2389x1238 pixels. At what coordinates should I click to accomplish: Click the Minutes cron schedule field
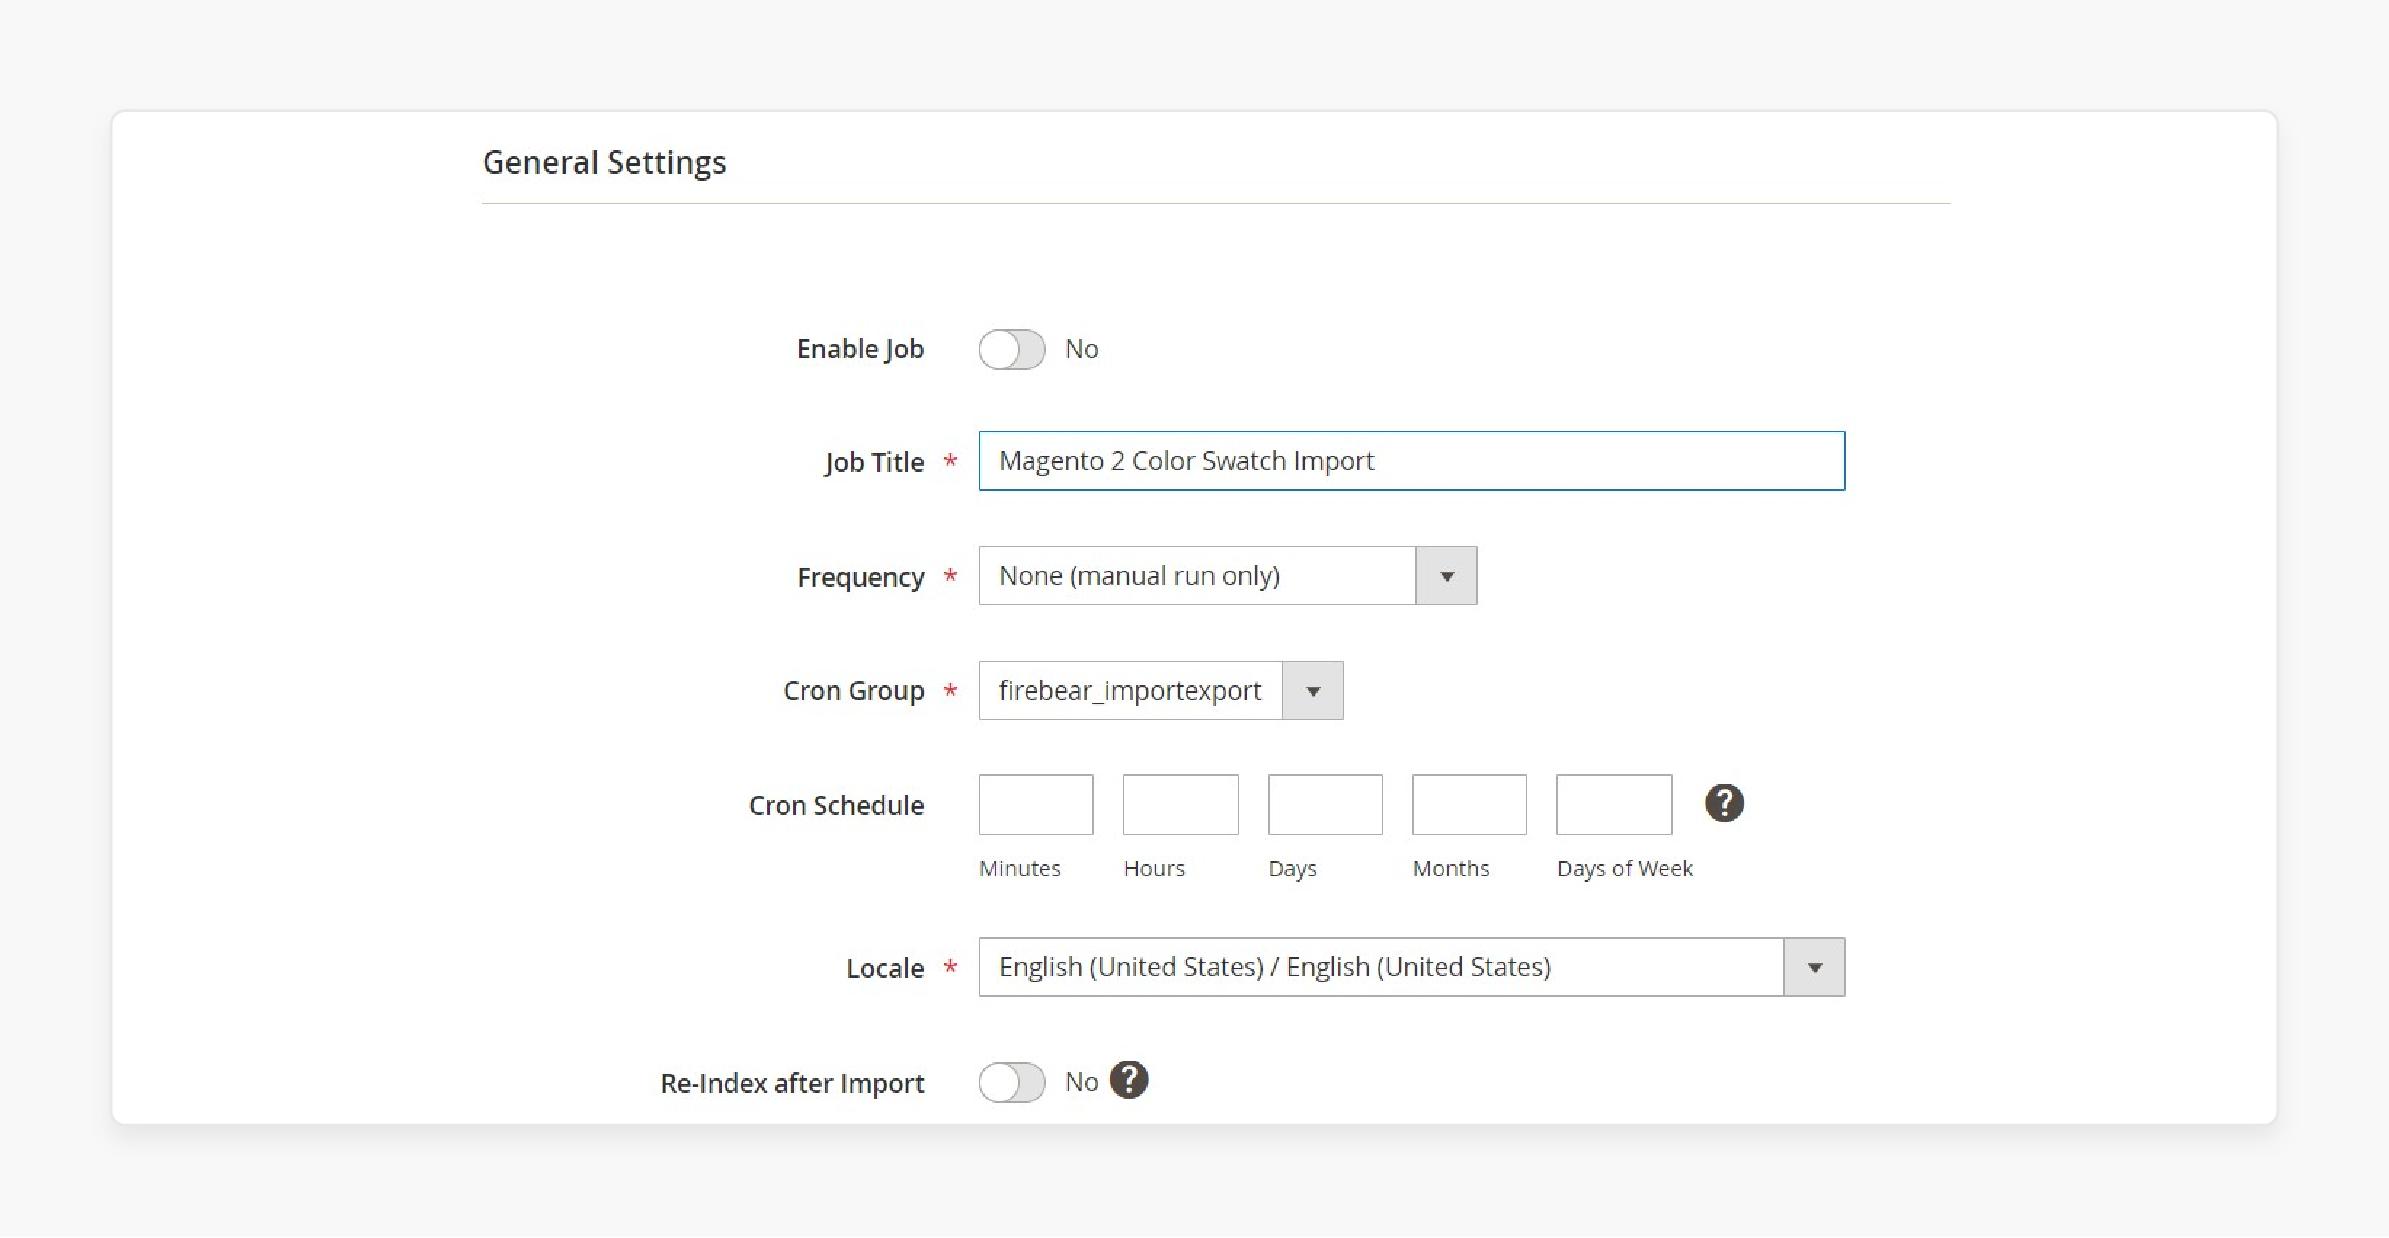tap(1036, 804)
